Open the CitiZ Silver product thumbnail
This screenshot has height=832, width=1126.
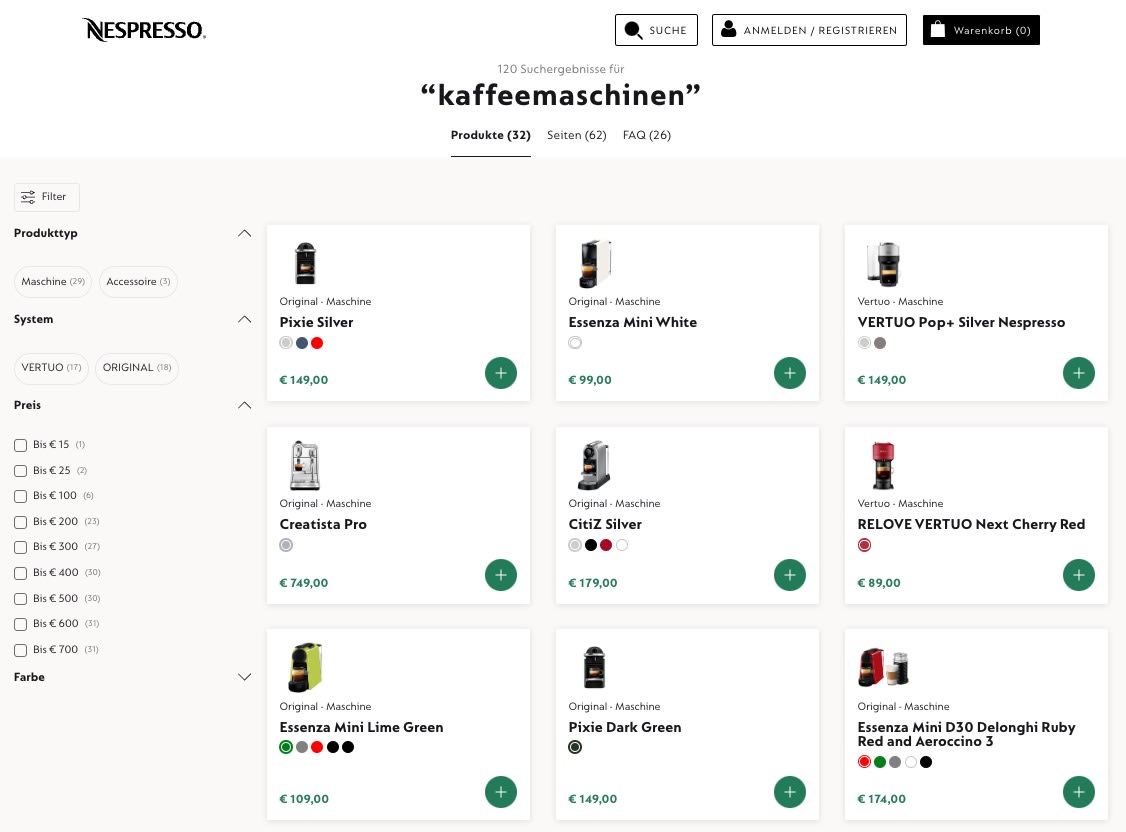(594, 465)
